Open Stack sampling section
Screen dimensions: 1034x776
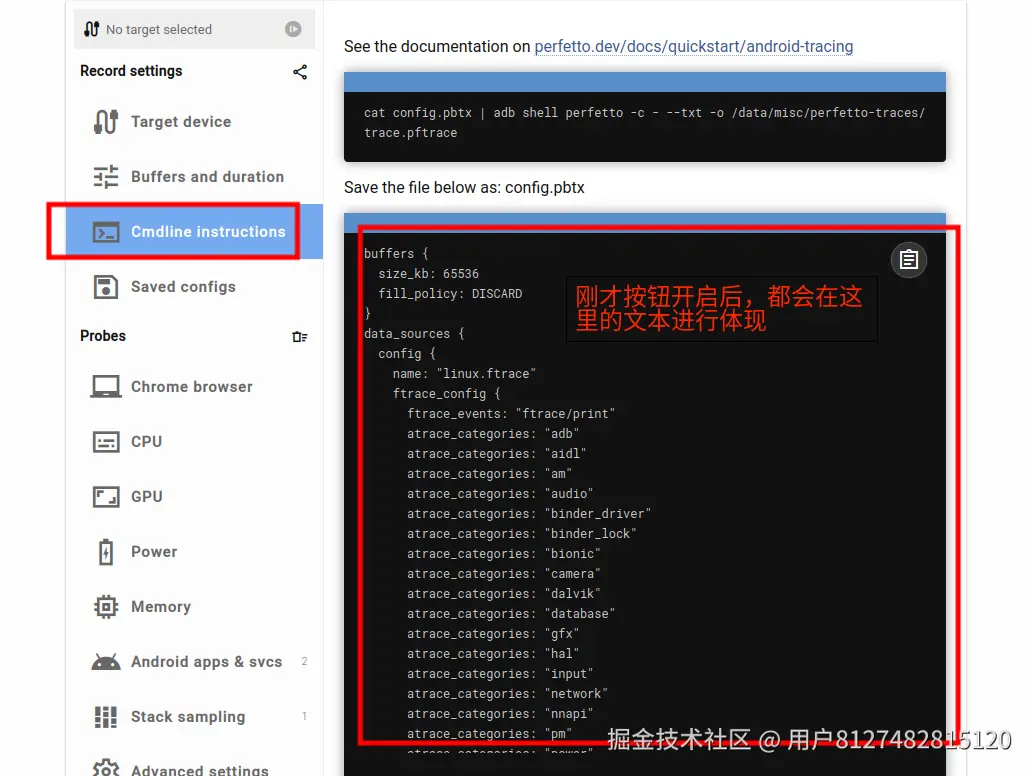194,717
